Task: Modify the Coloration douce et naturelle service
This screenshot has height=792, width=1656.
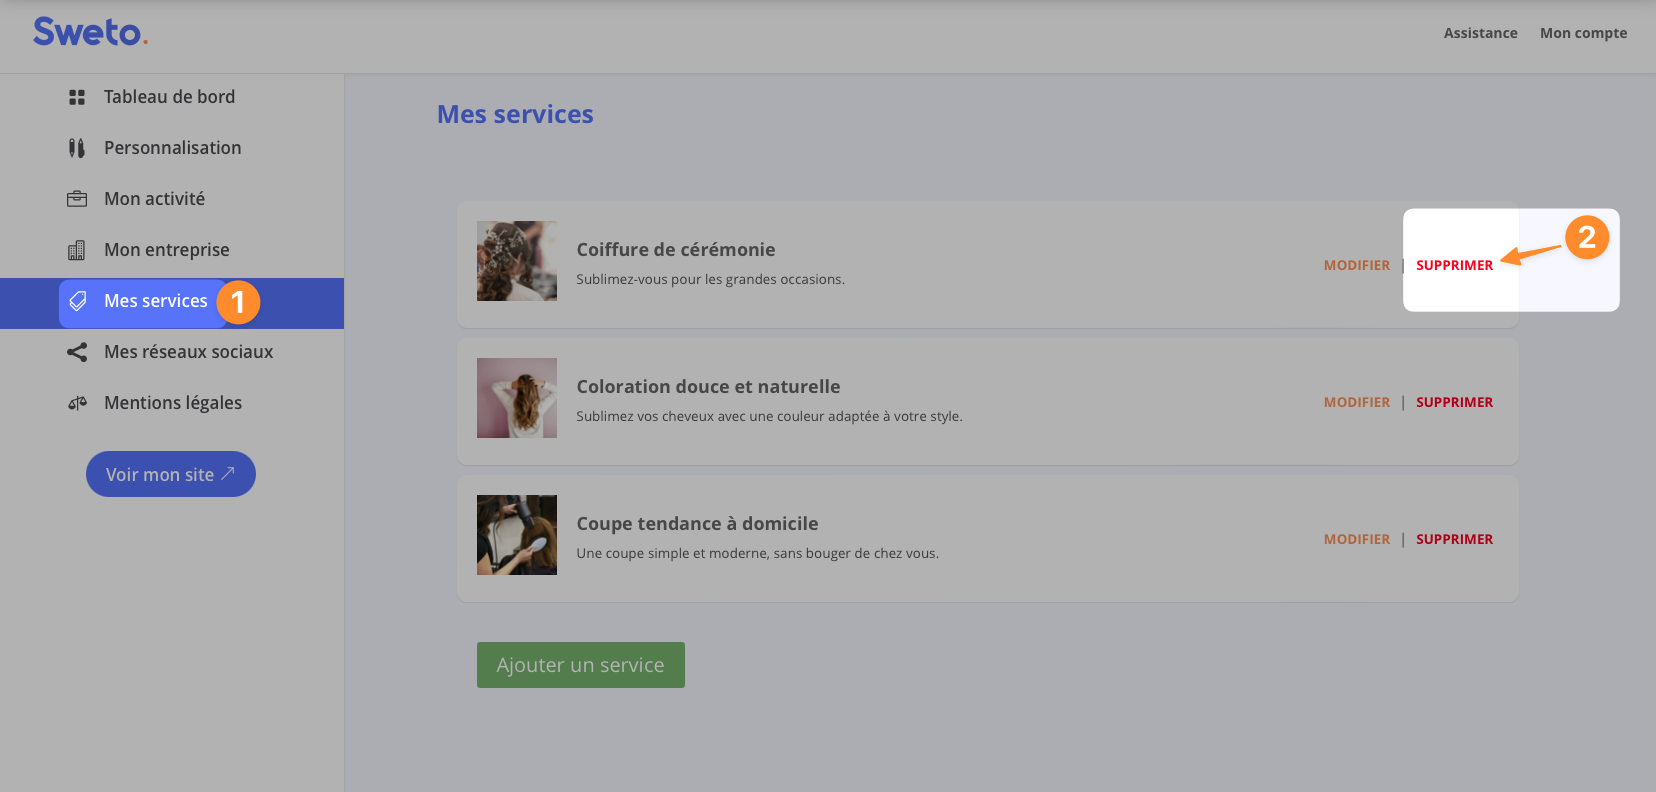Action: point(1357,402)
